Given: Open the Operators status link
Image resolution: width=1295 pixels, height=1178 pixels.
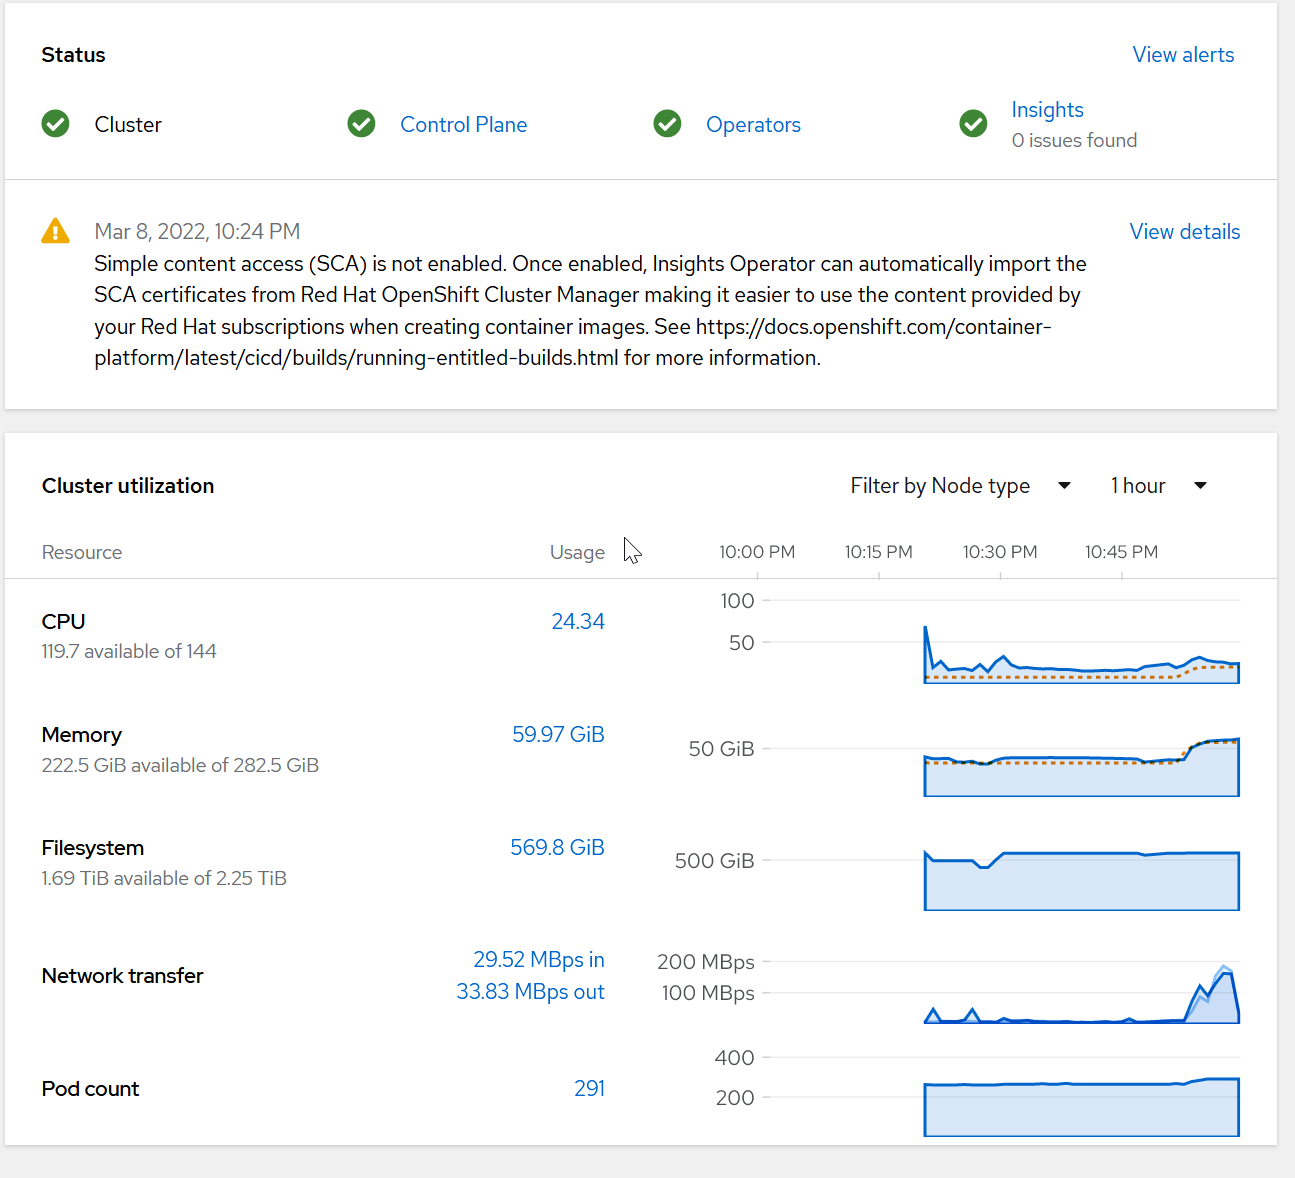Looking at the screenshot, I should click(x=753, y=125).
